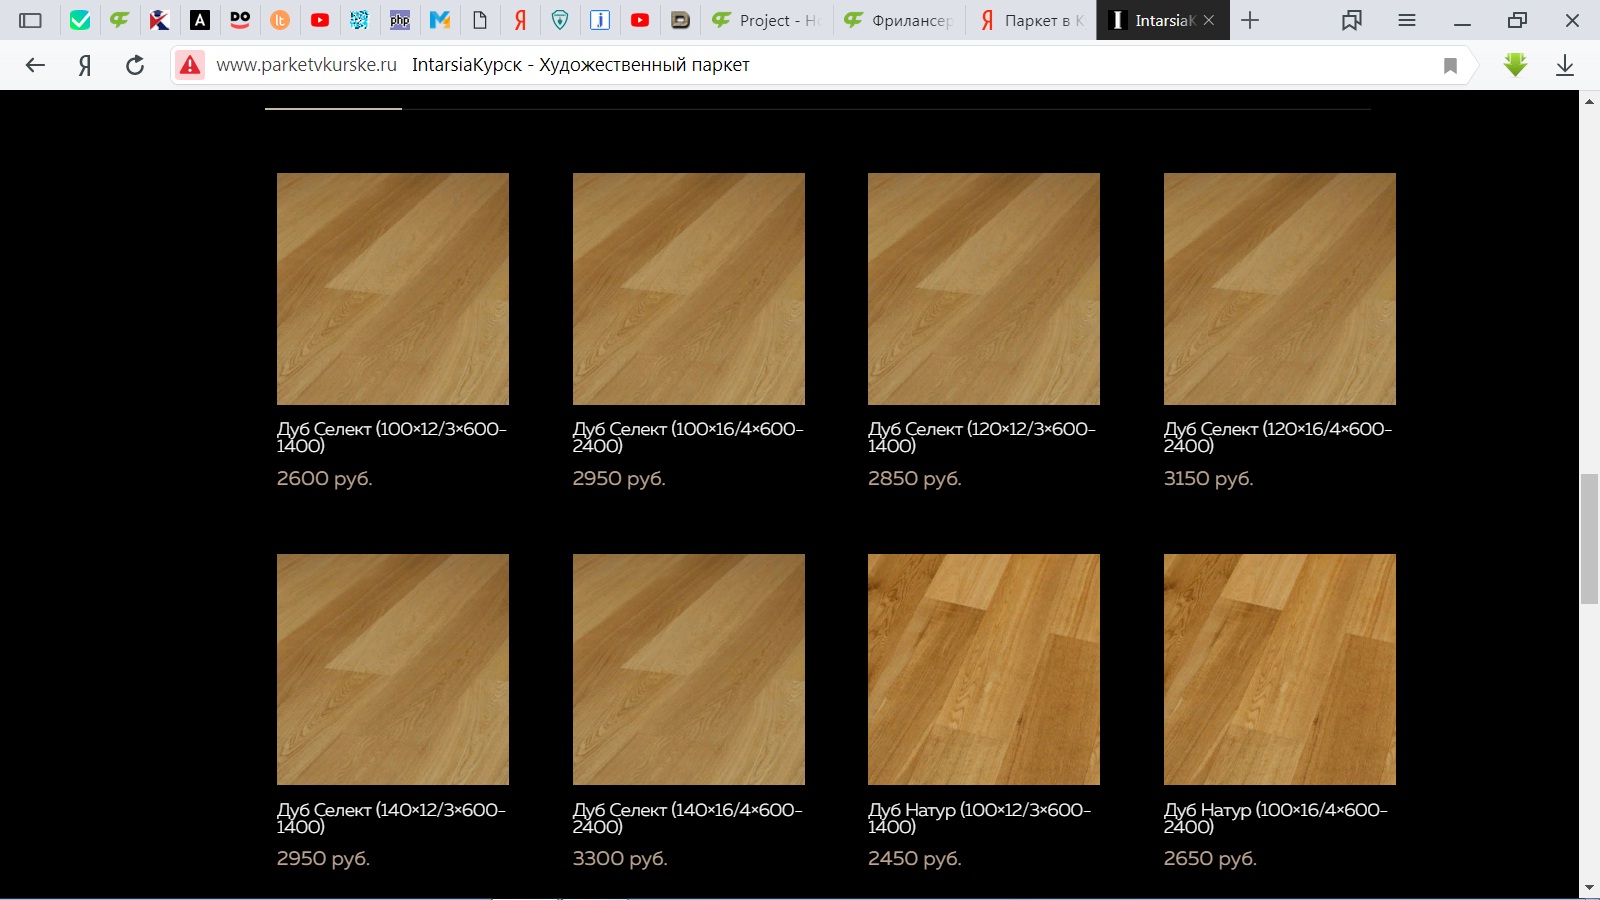The image size is (1600, 900).
Task: Open the bookmarks collections icon in the title bar
Action: [1352, 20]
